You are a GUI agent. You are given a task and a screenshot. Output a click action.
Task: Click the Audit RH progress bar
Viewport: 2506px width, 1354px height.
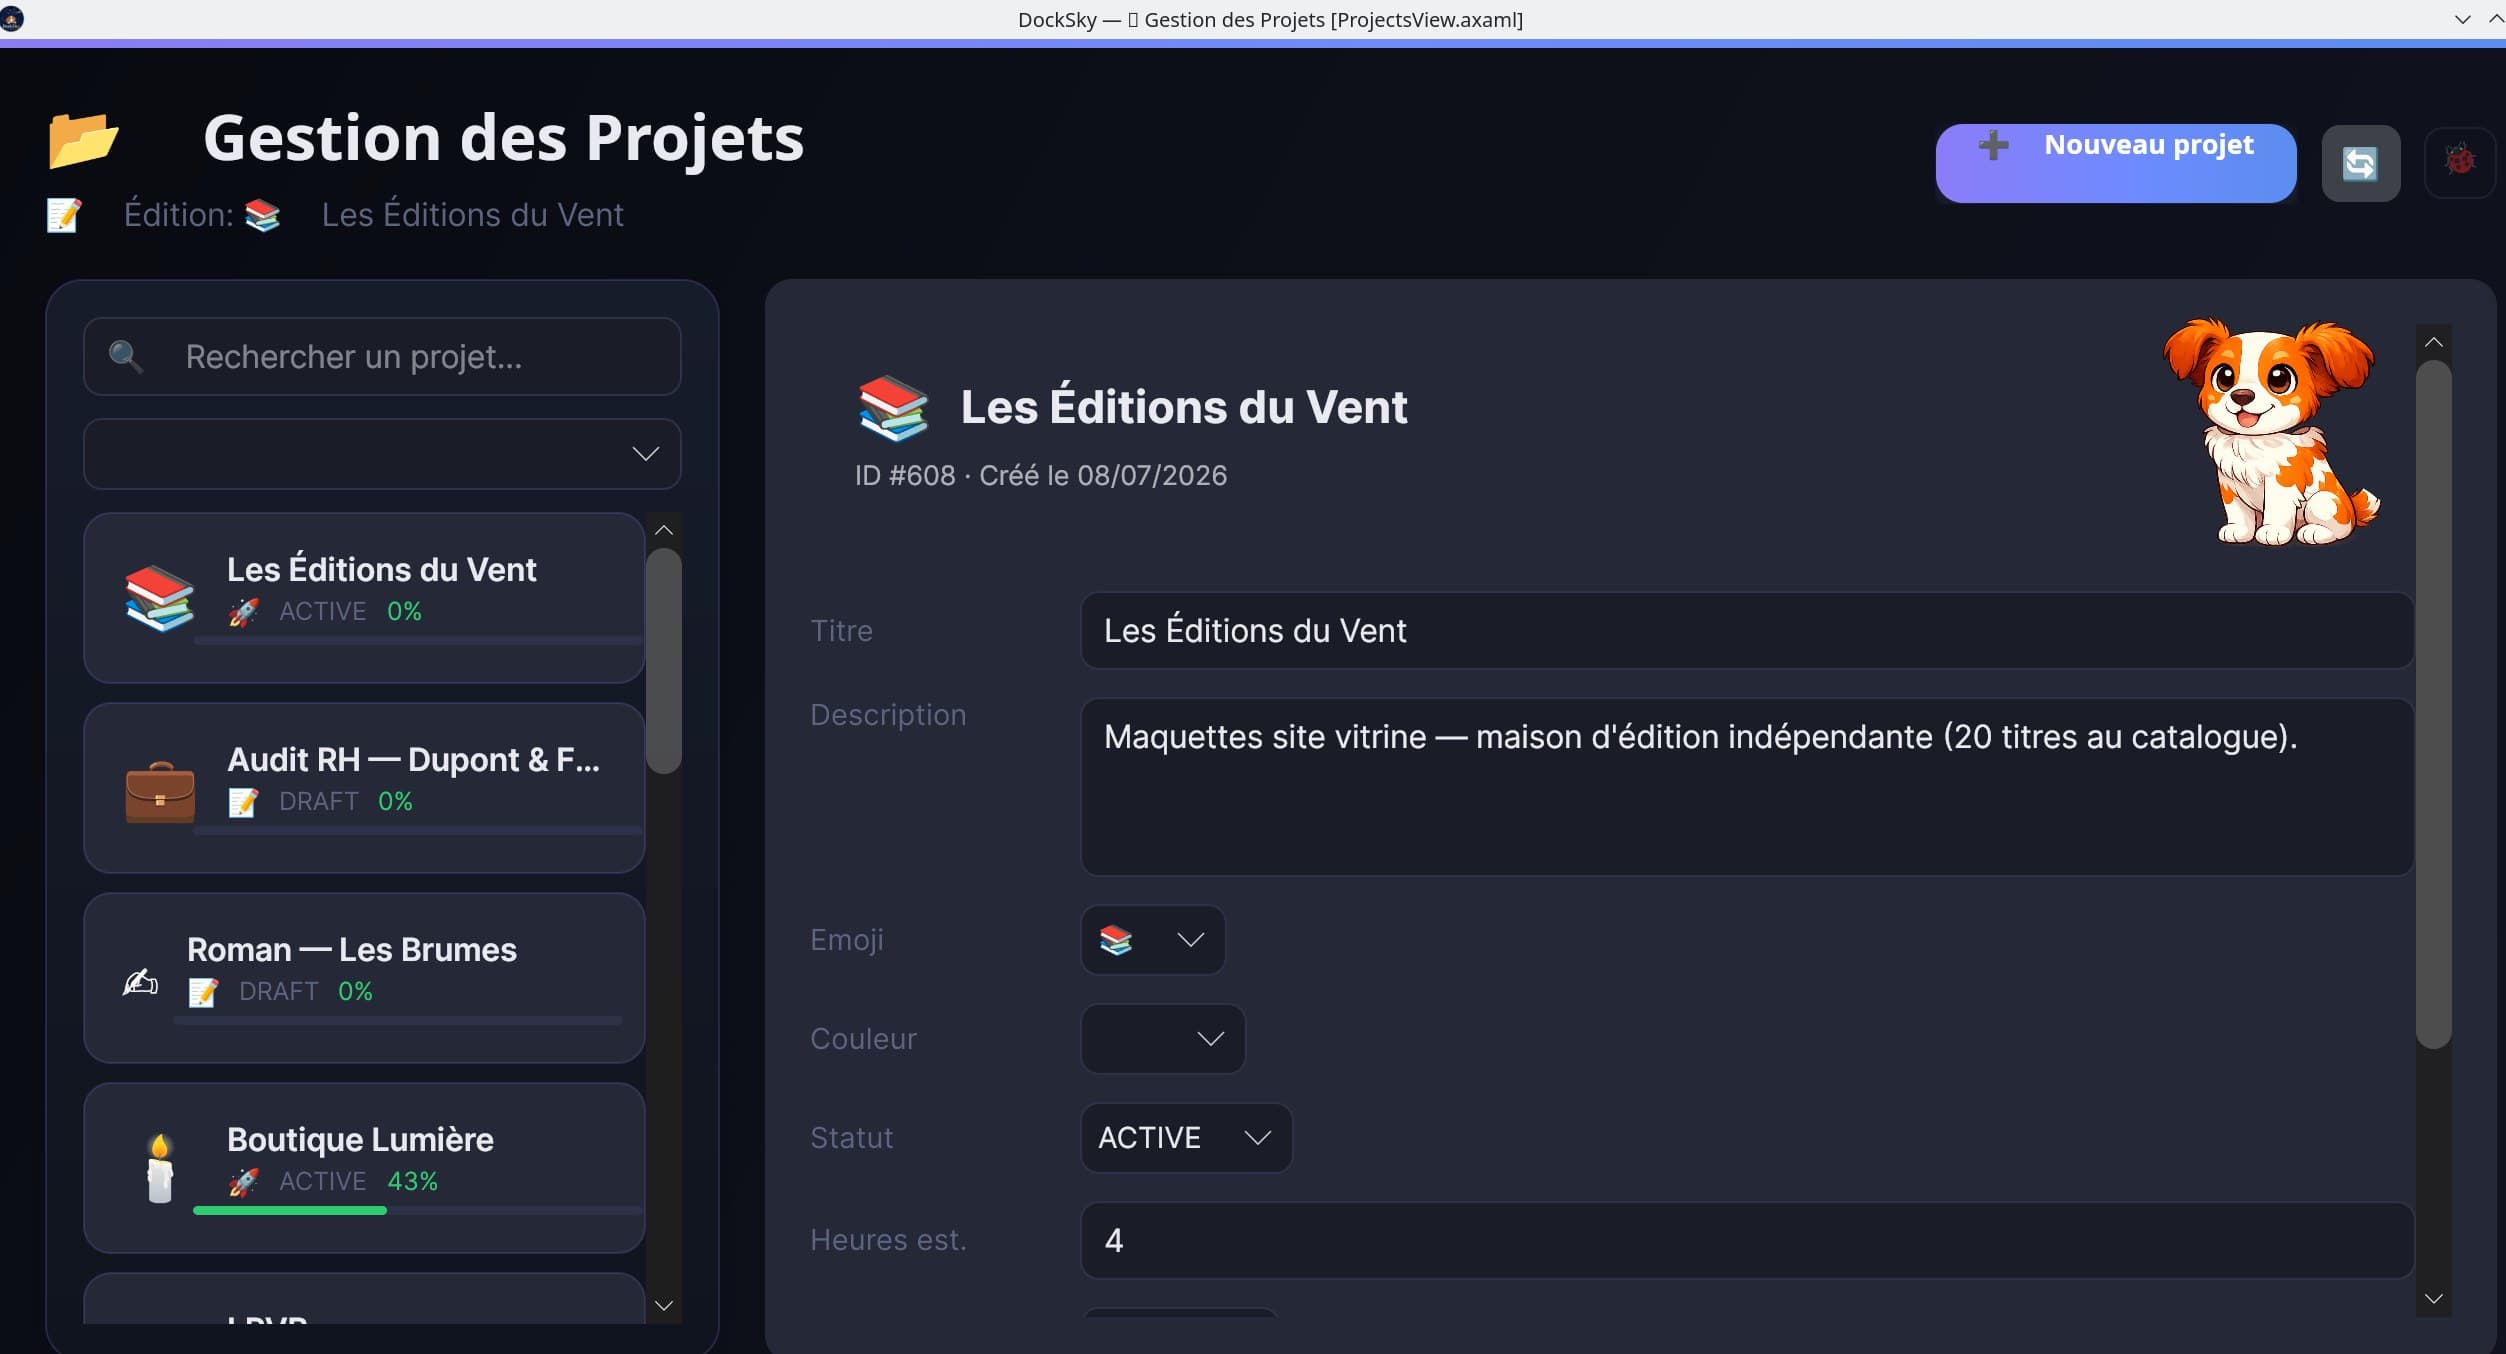point(418,830)
